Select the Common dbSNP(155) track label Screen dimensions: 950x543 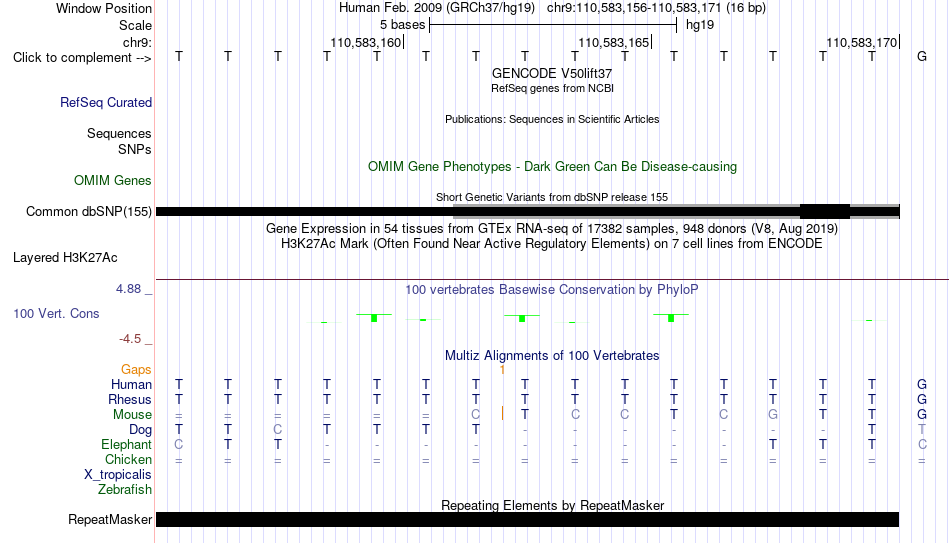(x=88, y=212)
